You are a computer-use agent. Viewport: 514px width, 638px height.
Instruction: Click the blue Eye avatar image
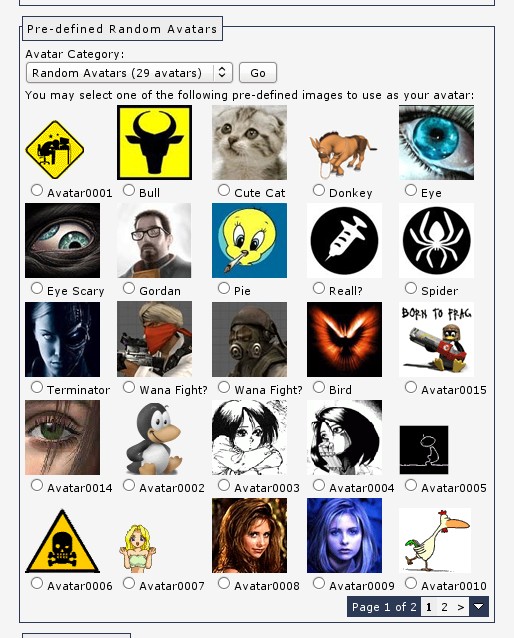click(436, 142)
